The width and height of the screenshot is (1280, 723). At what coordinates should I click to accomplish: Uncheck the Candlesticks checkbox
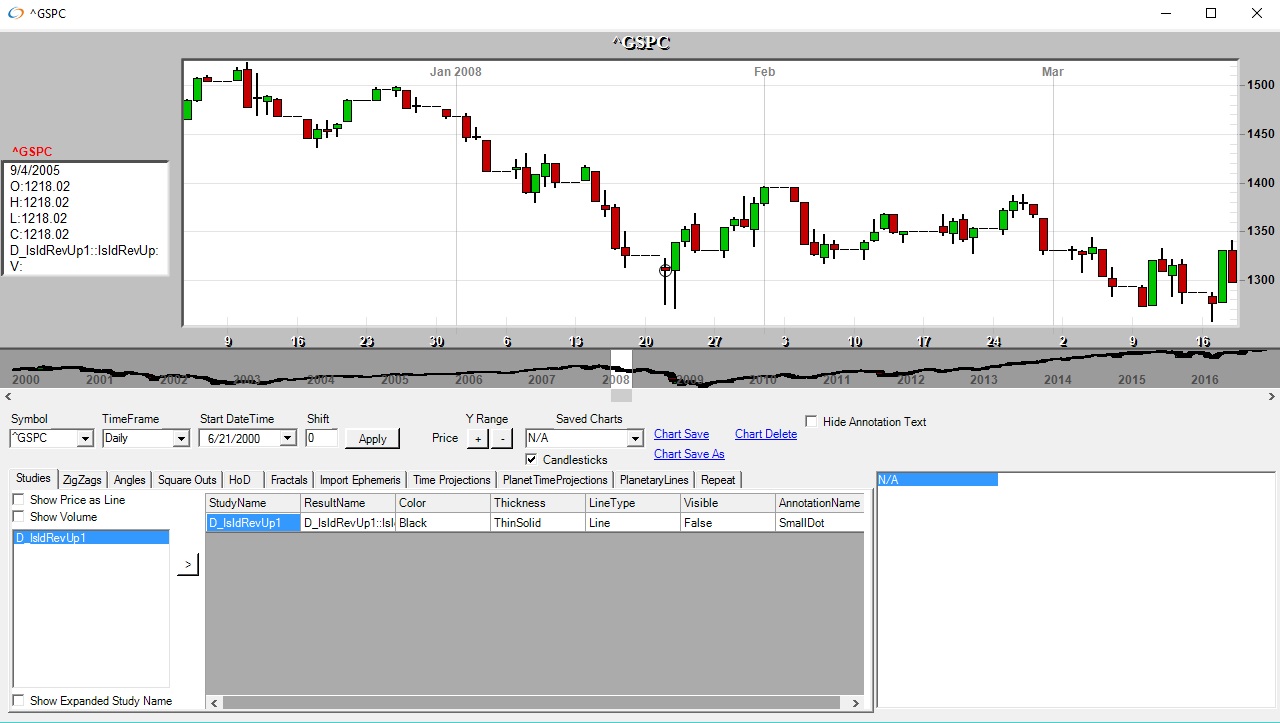pyautogui.click(x=531, y=459)
